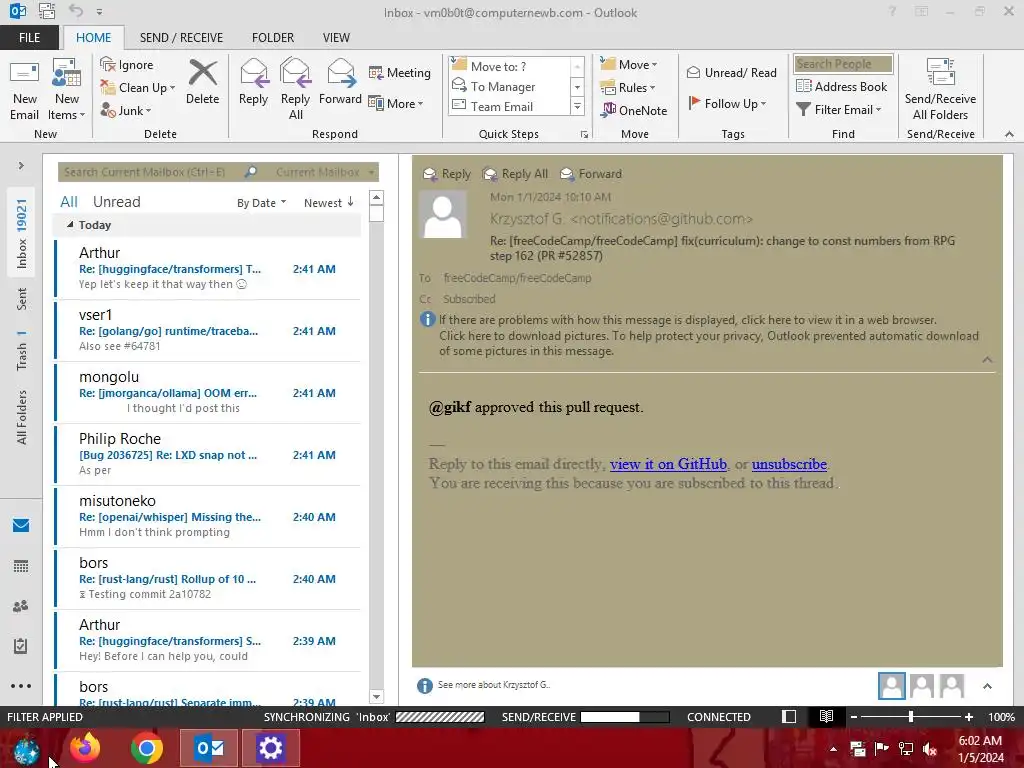
Task: Delete the selected message
Action: (x=202, y=82)
